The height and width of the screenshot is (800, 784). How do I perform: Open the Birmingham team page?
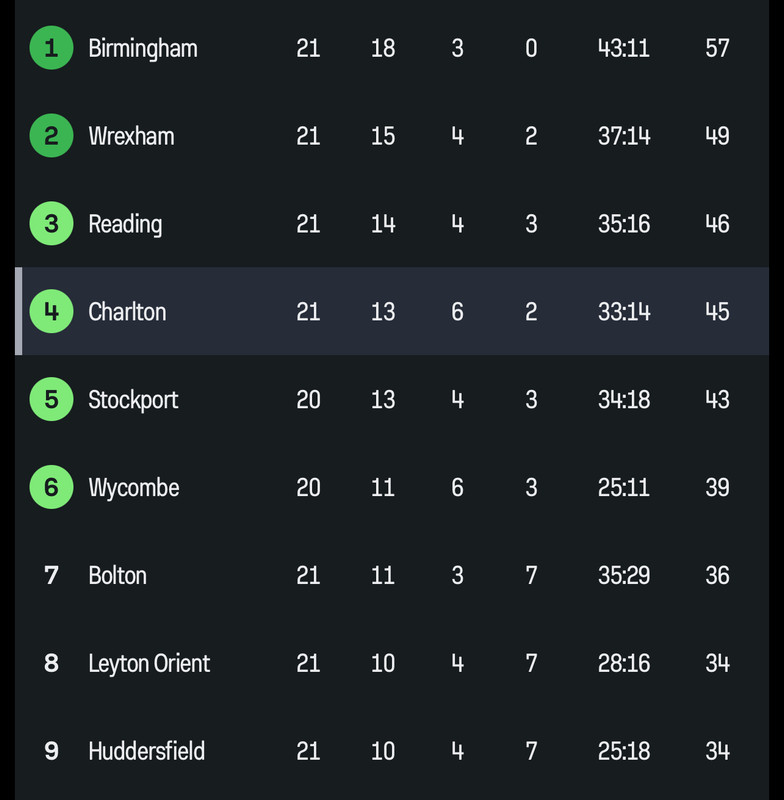coord(143,49)
